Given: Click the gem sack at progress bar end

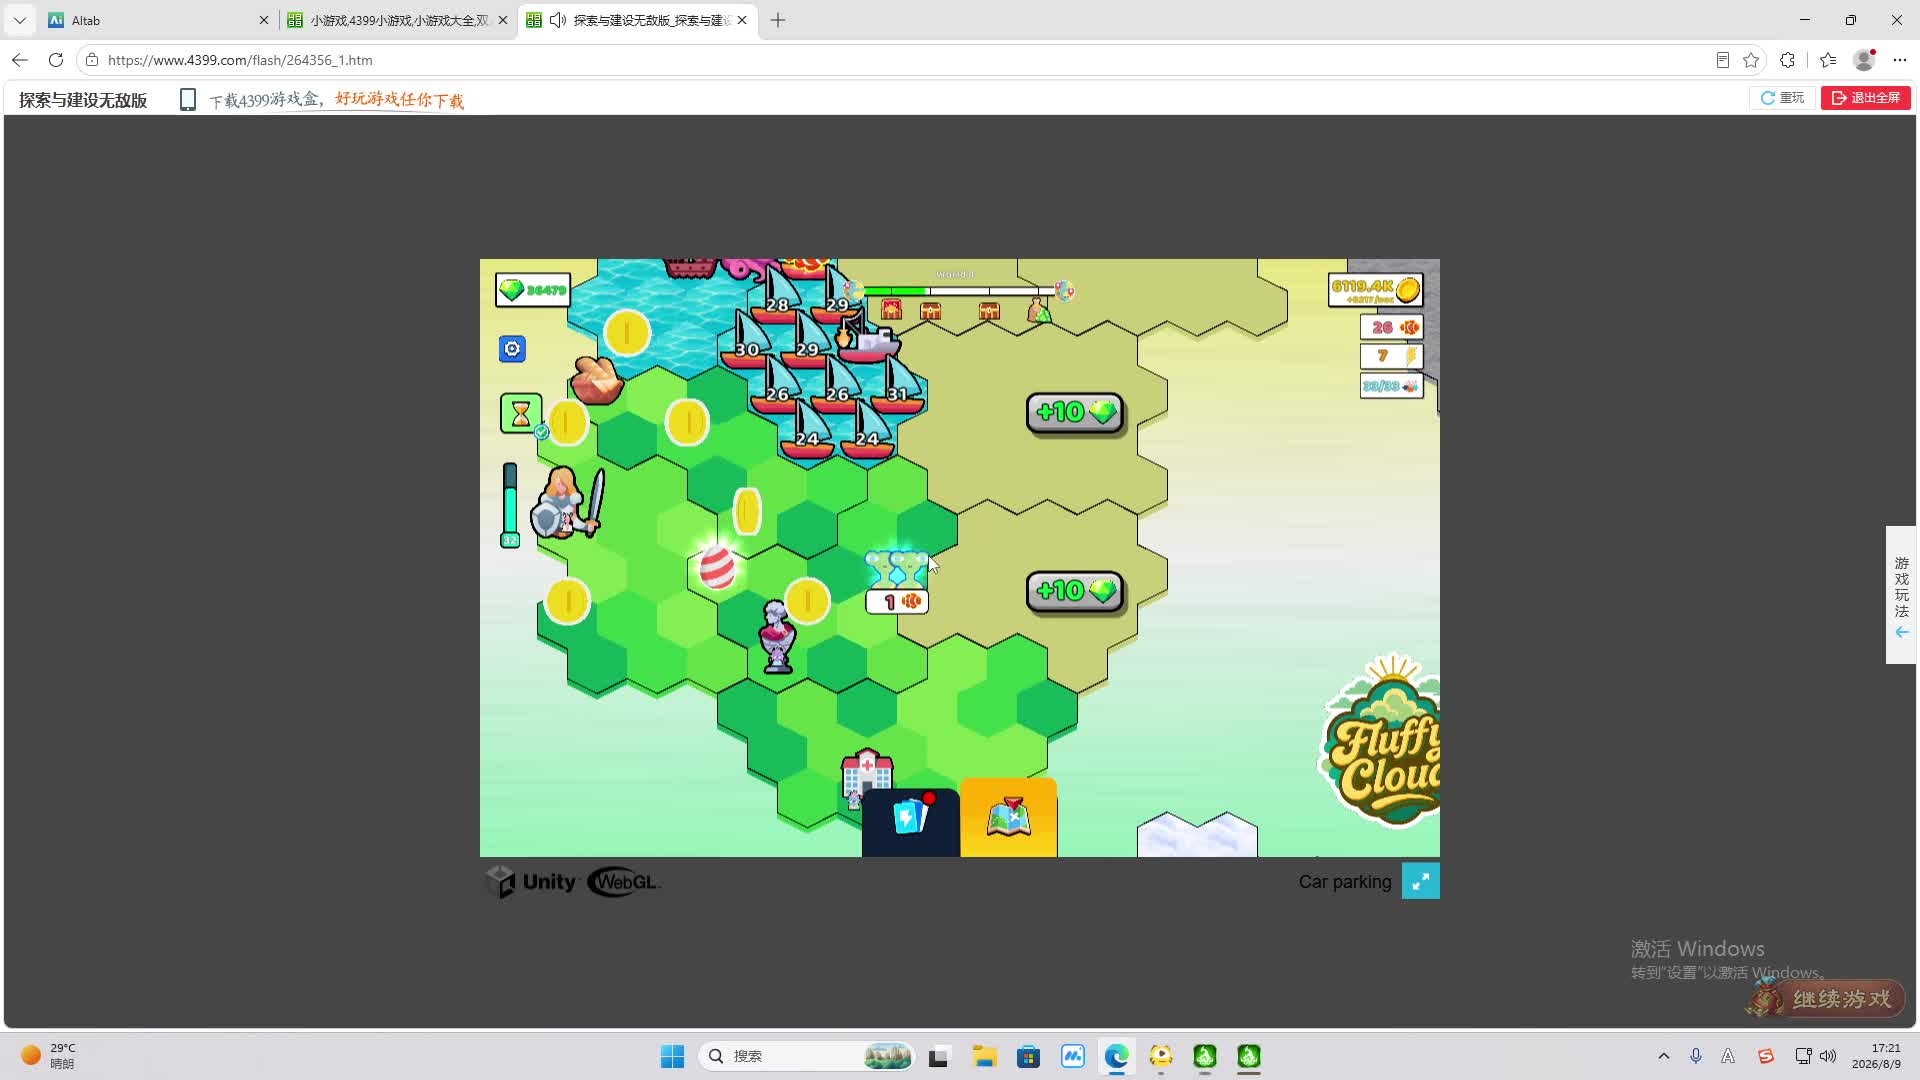Looking at the screenshot, I should tap(1039, 311).
